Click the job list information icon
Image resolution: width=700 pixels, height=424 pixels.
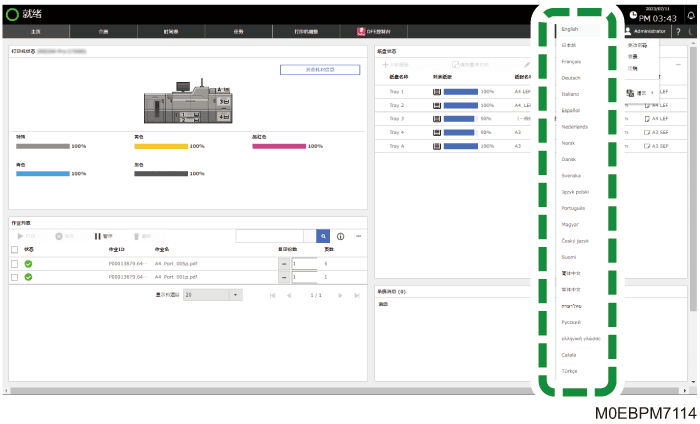click(x=341, y=237)
